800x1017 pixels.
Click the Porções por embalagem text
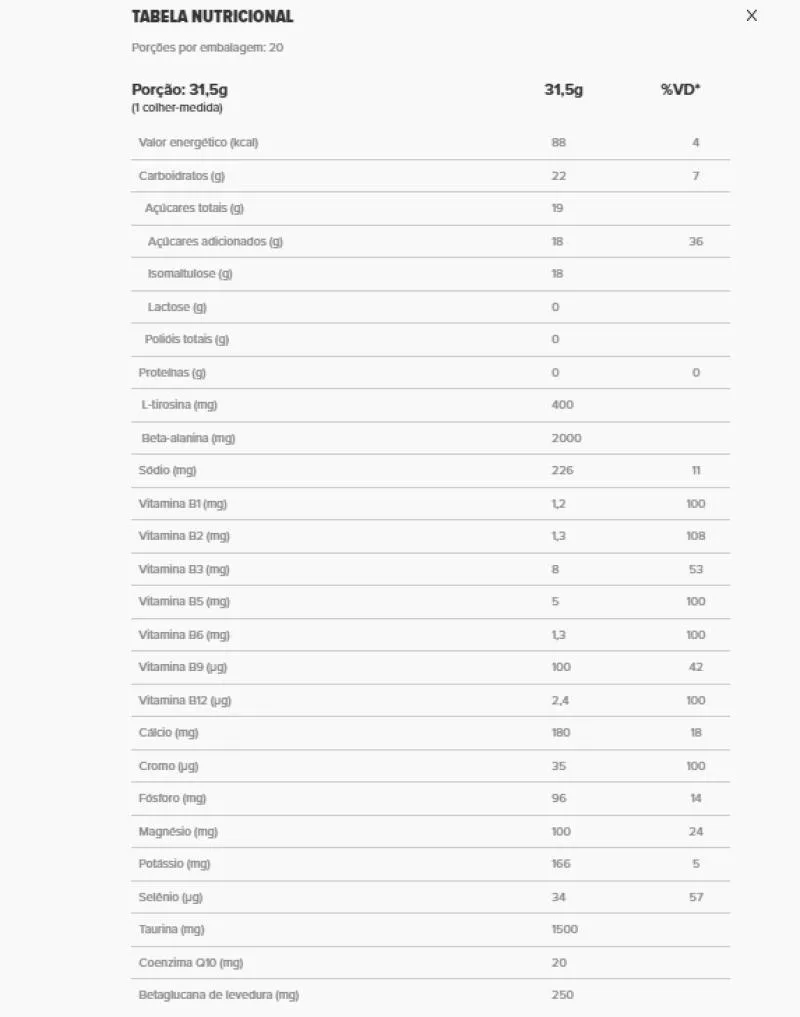click(x=207, y=47)
